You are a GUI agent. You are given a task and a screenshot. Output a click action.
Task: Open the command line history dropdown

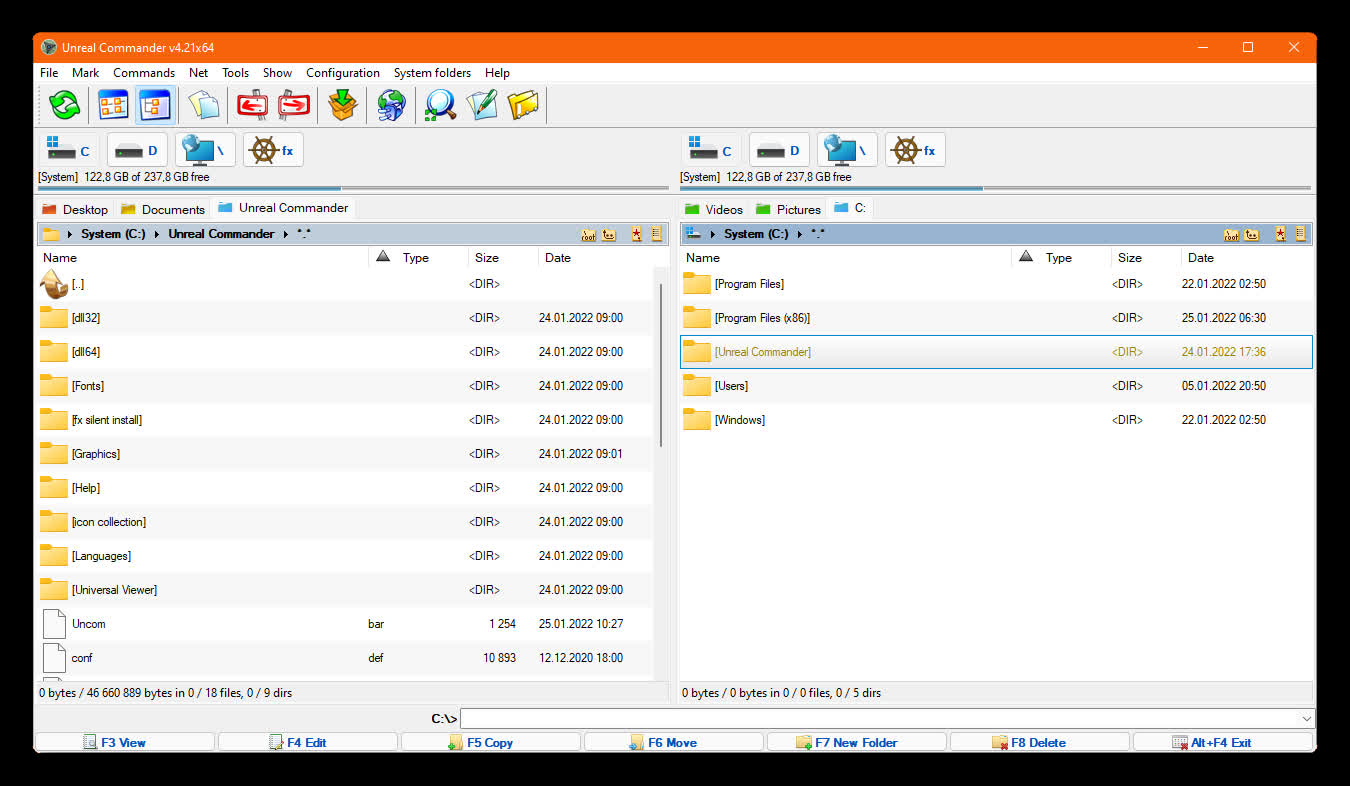point(1306,719)
